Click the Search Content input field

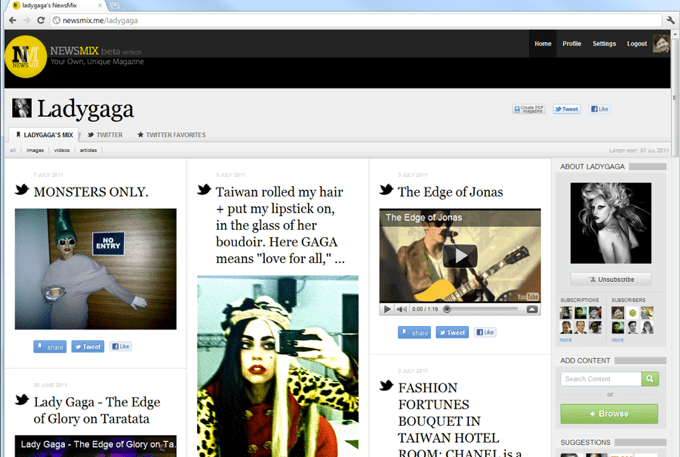click(x=601, y=379)
